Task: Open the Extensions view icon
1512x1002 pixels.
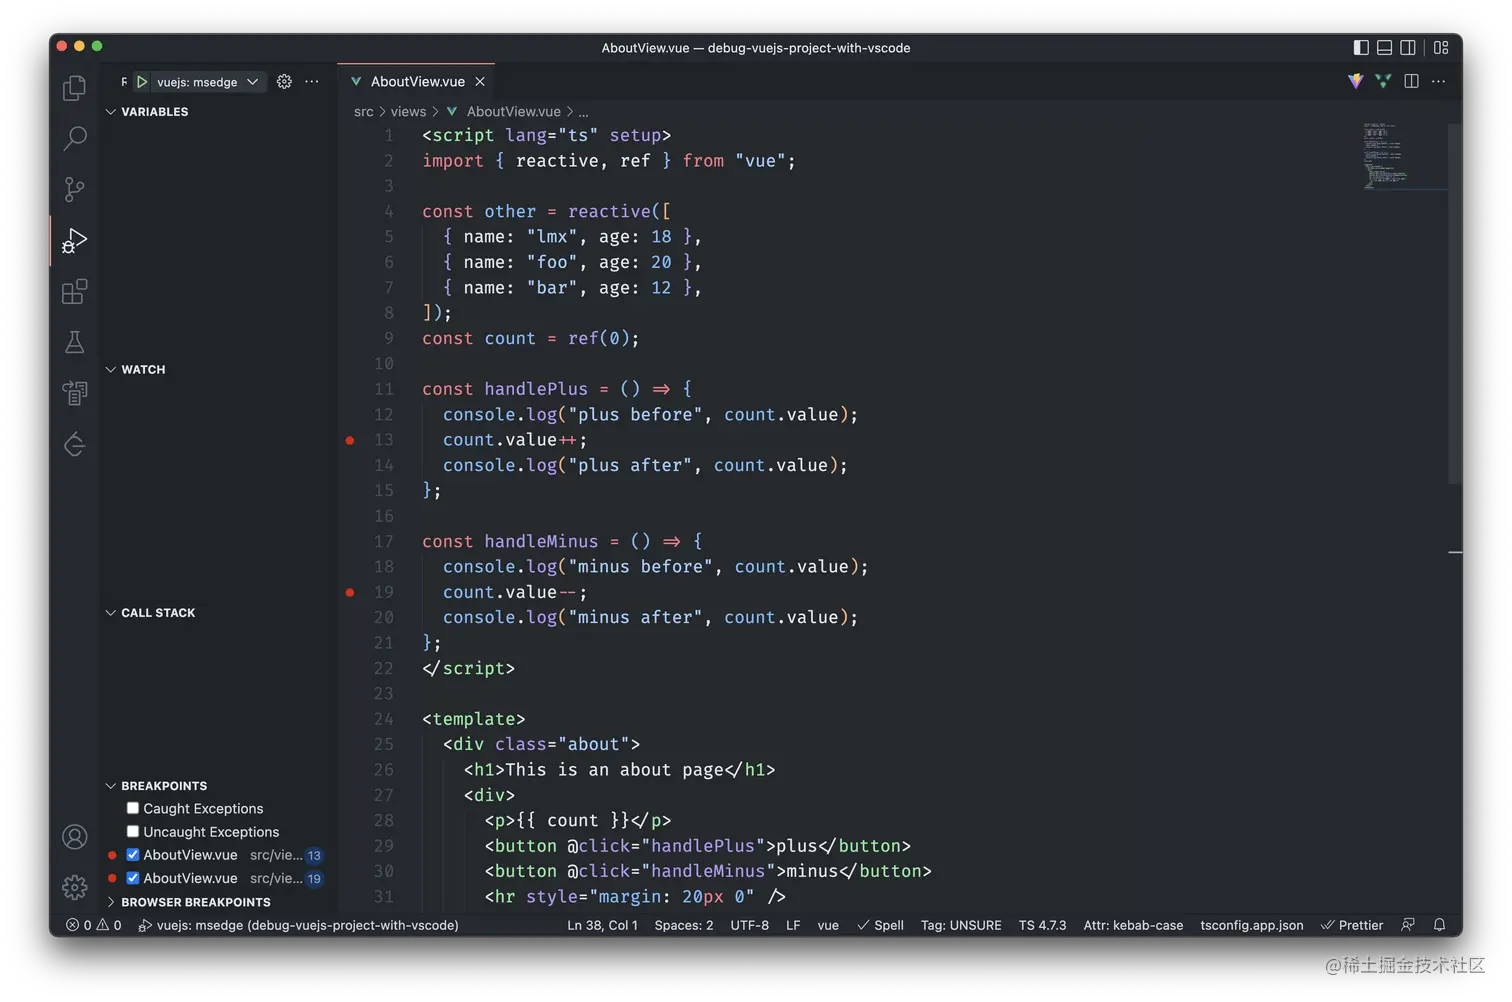Action: 74,291
